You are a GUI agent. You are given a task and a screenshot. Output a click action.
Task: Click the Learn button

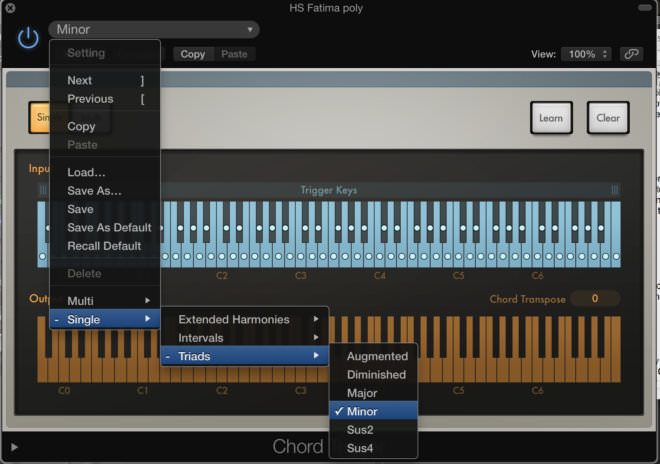tap(551, 118)
